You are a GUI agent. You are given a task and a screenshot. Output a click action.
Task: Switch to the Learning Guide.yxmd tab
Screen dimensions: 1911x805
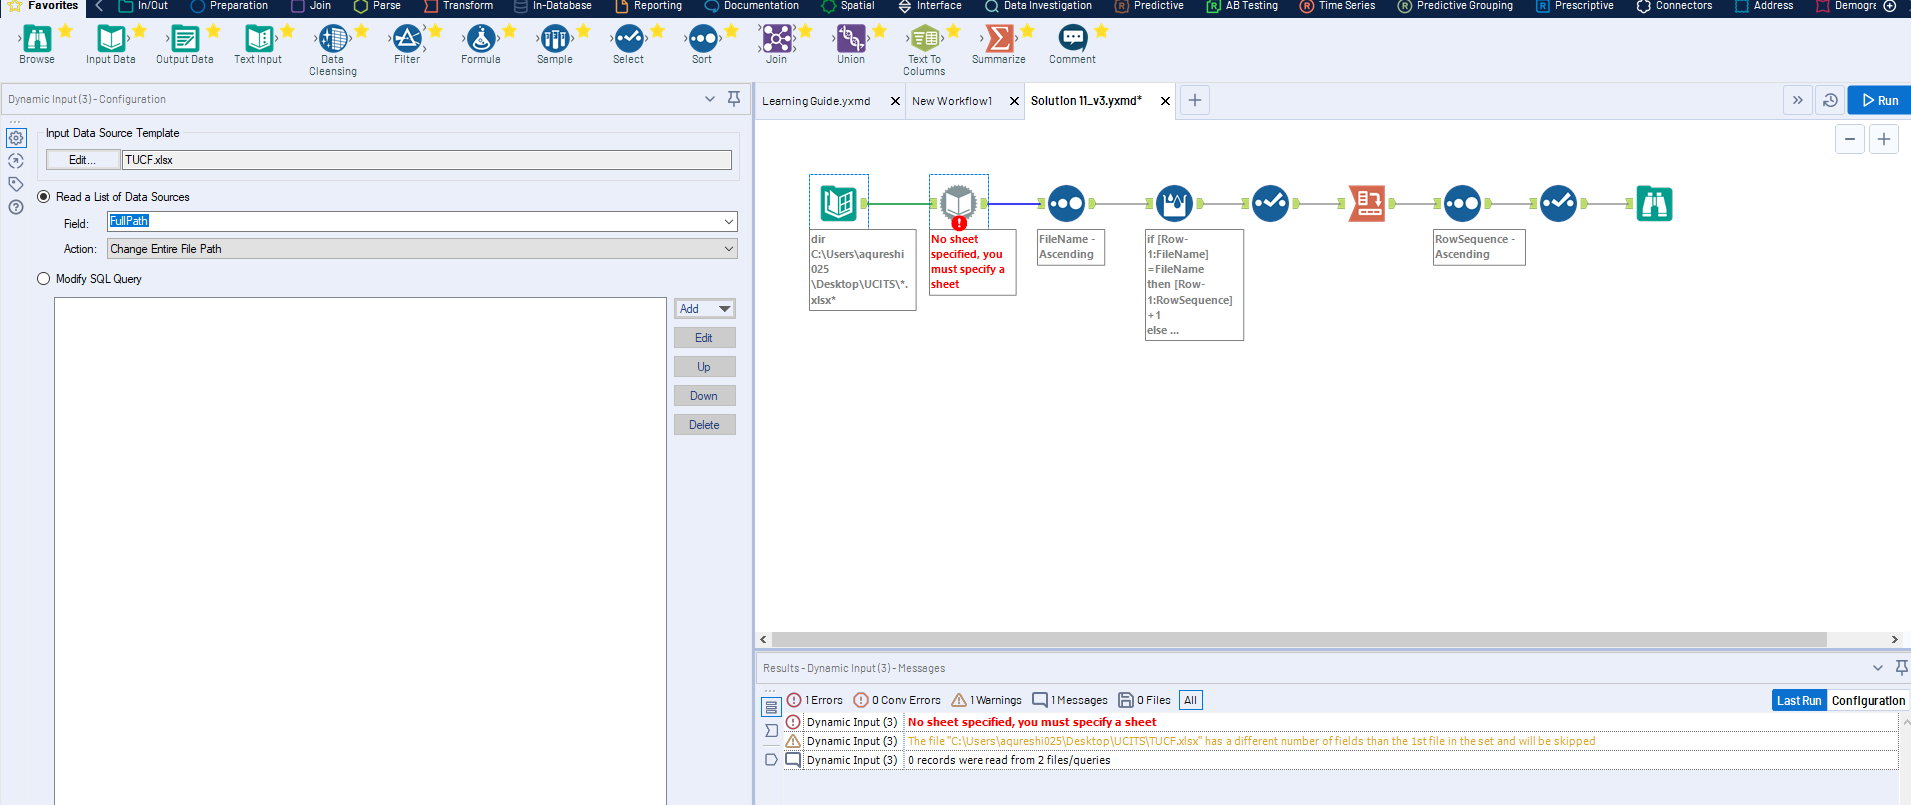coord(816,101)
